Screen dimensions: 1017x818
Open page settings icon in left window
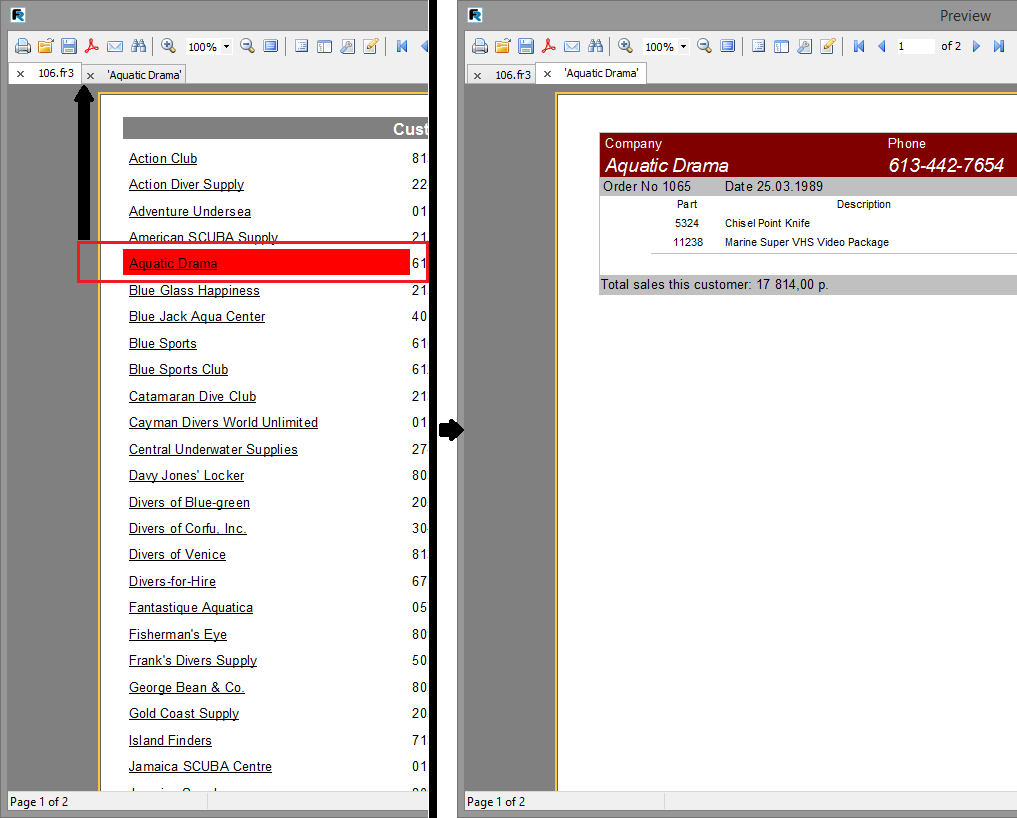348,46
